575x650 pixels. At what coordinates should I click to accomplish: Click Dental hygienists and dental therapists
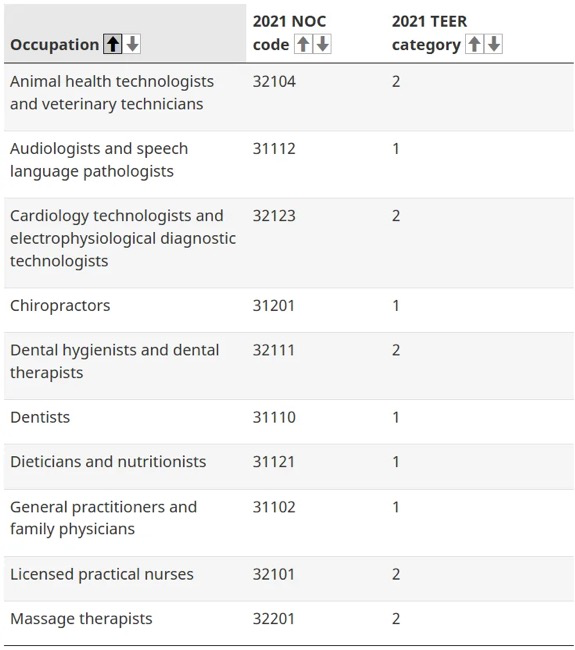114,361
